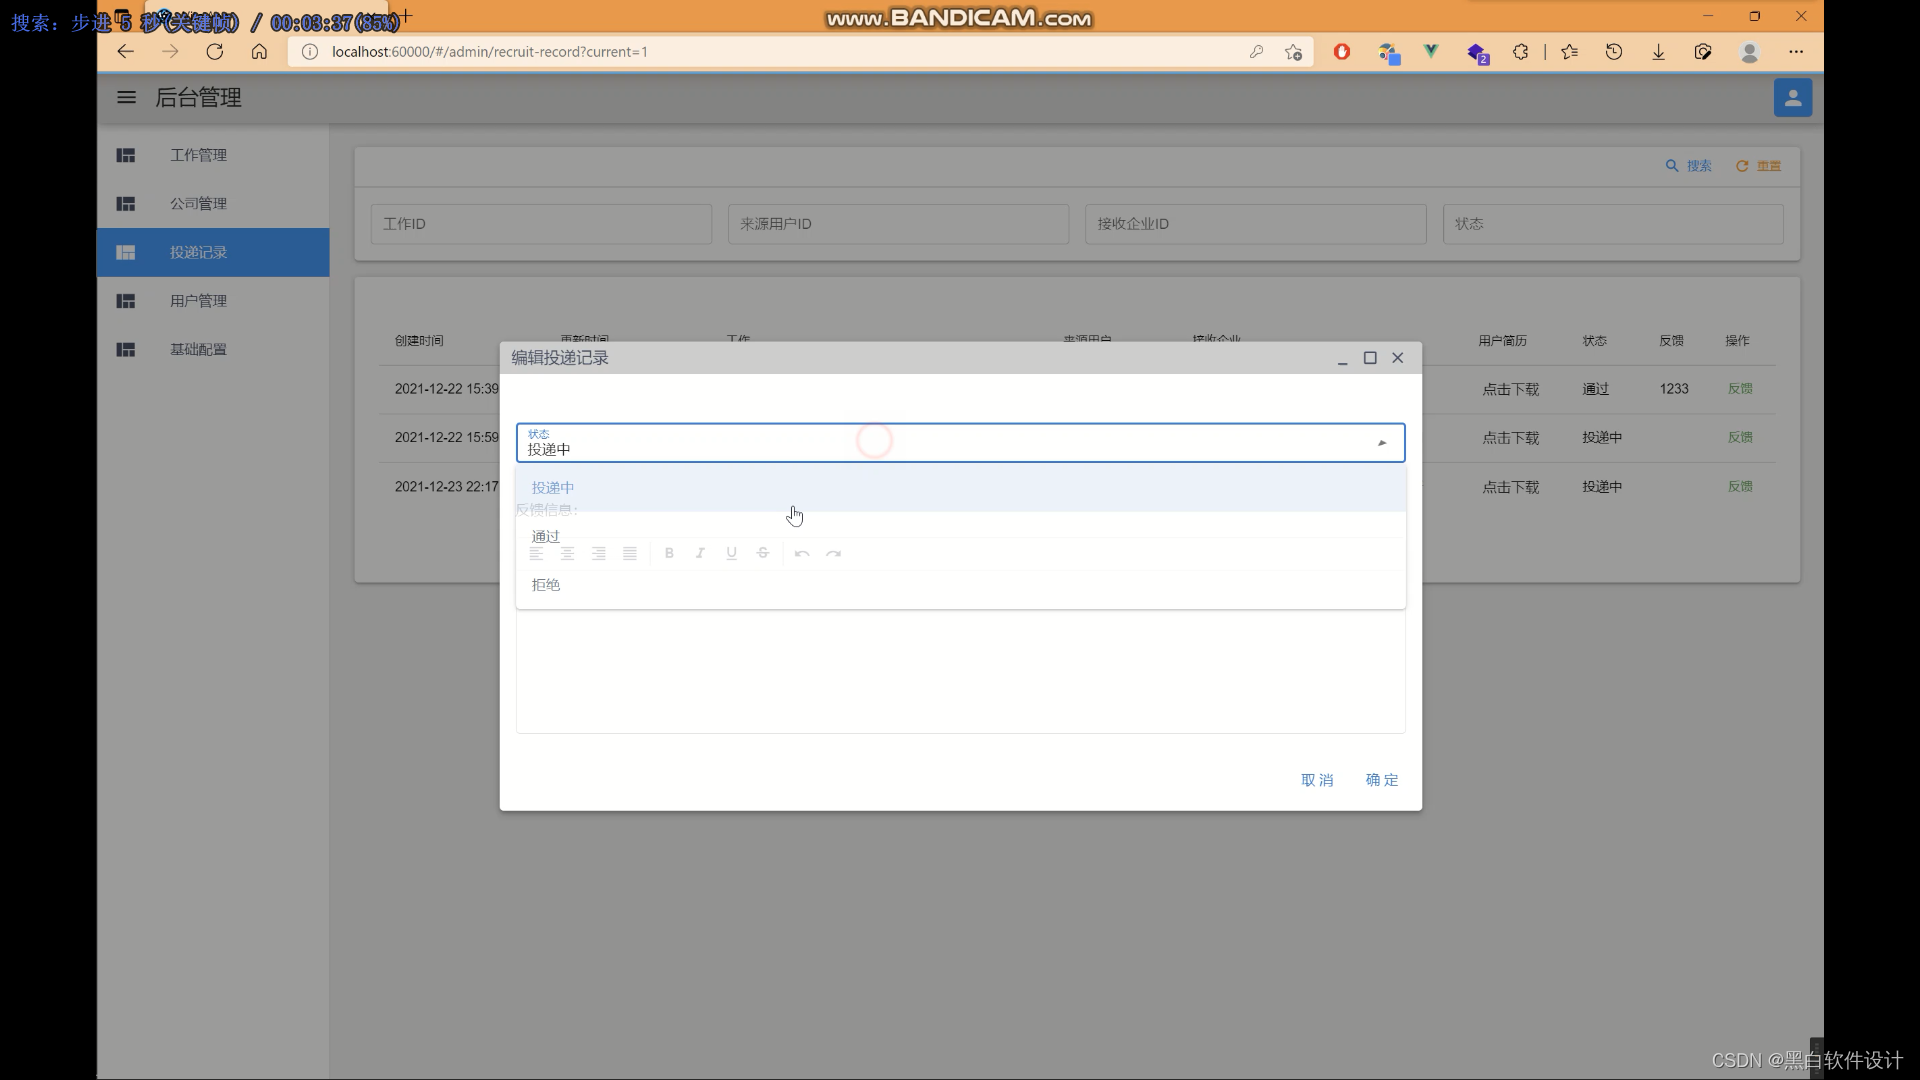Screen dimensions: 1920x1080
Task: Toggle italic formatting in feedback editor
Action: tap(700, 553)
